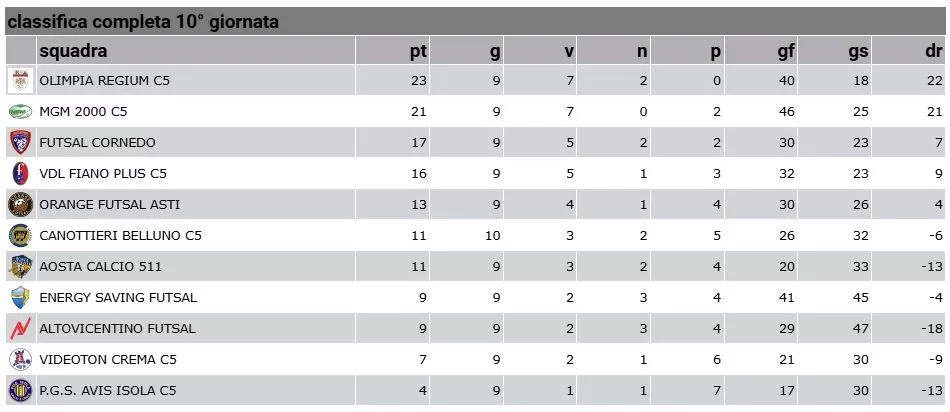Click the MGM 2000 C5 team name
The image size is (950, 412).
(x=84, y=111)
